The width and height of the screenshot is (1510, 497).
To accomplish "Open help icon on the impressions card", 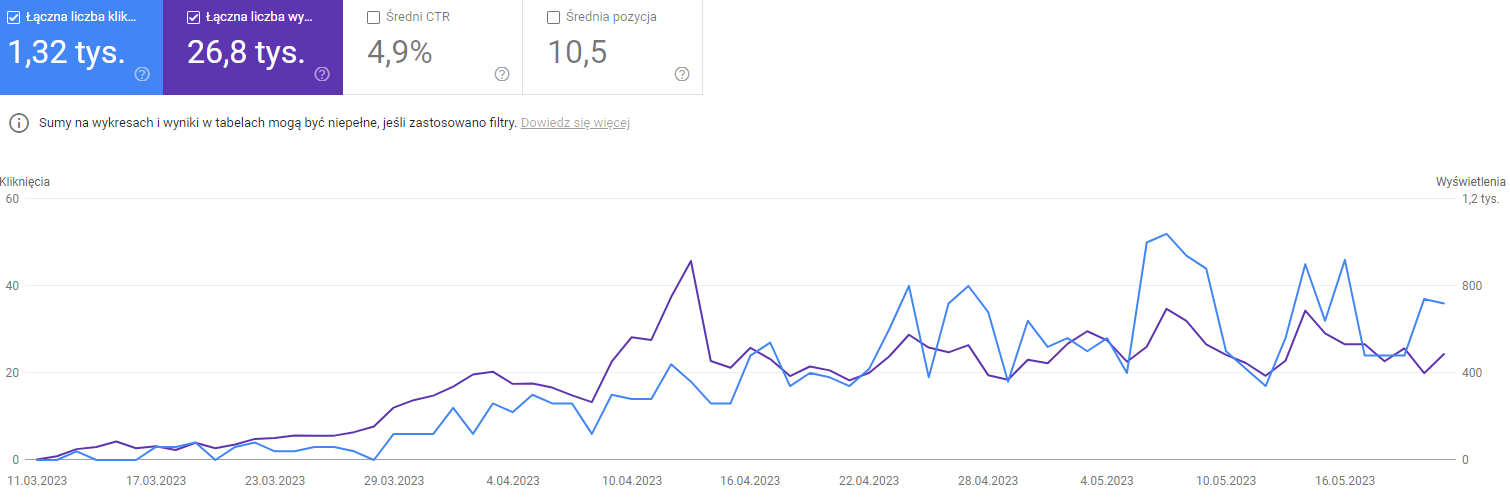I will (322, 74).
